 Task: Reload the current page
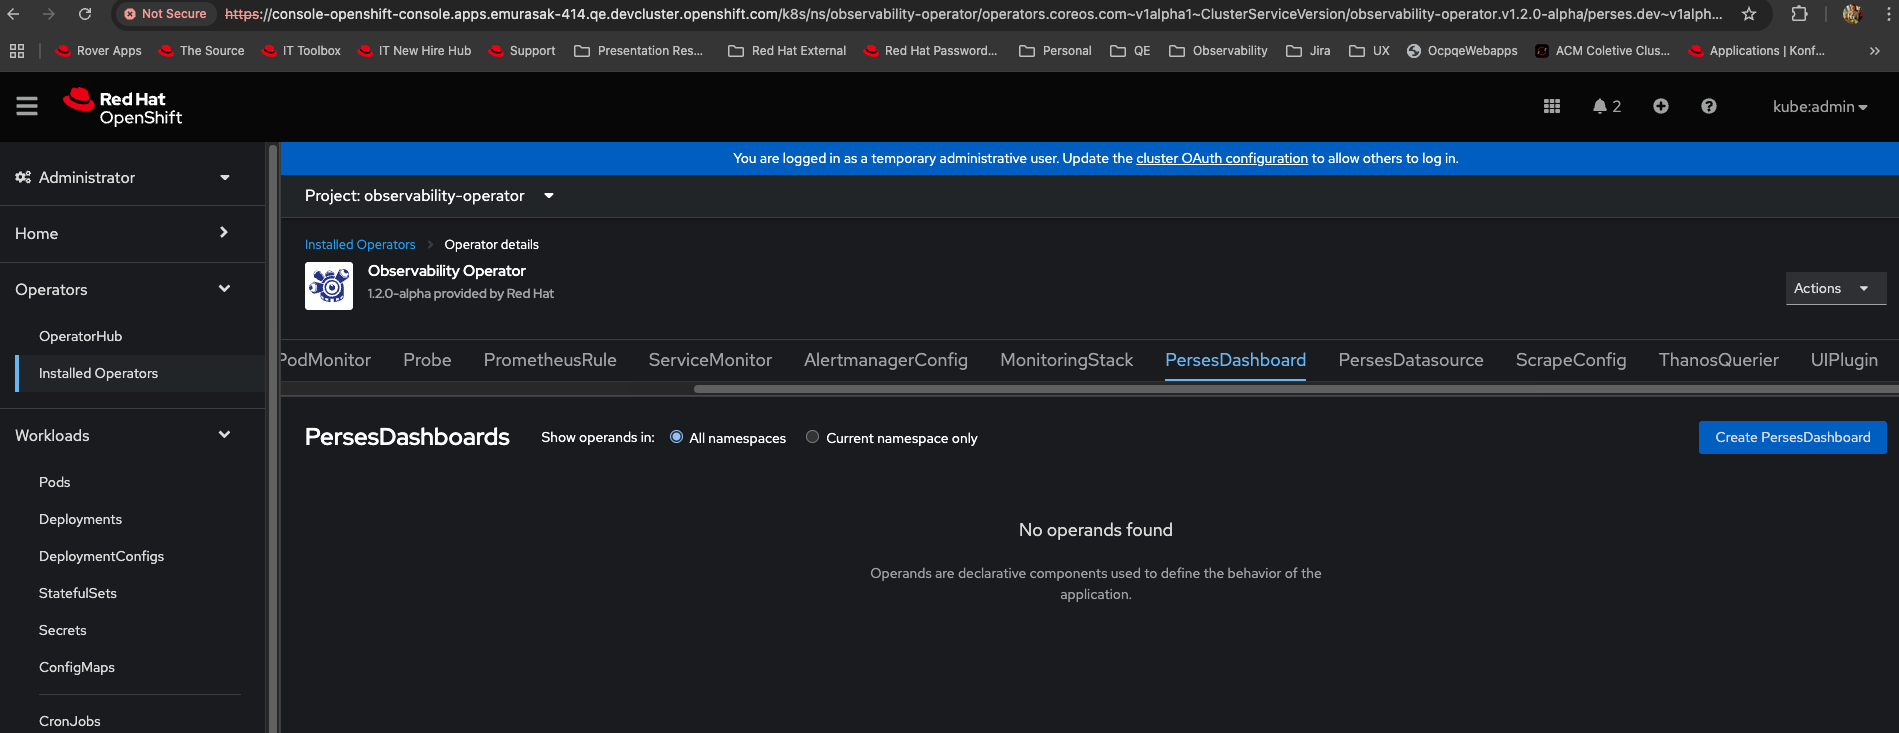point(85,14)
